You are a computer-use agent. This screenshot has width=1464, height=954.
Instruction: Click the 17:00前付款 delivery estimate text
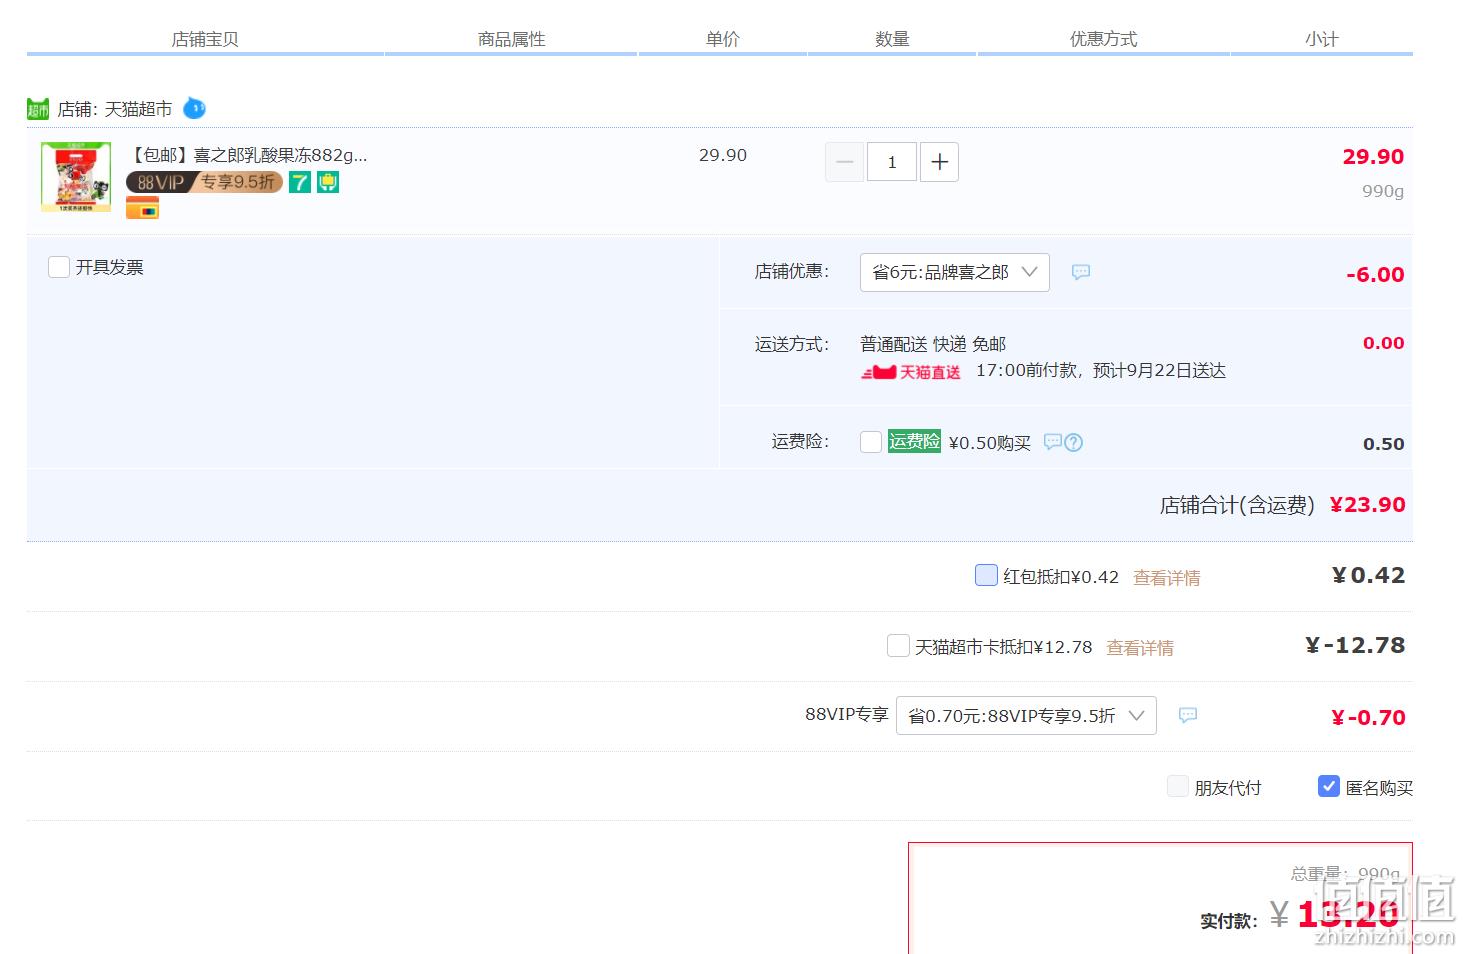click(x=1101, y=371)
